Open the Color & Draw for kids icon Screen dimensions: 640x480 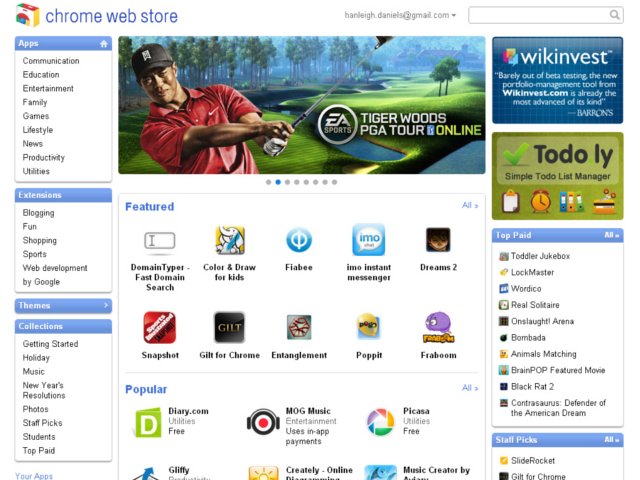click(x=230, y=240)
